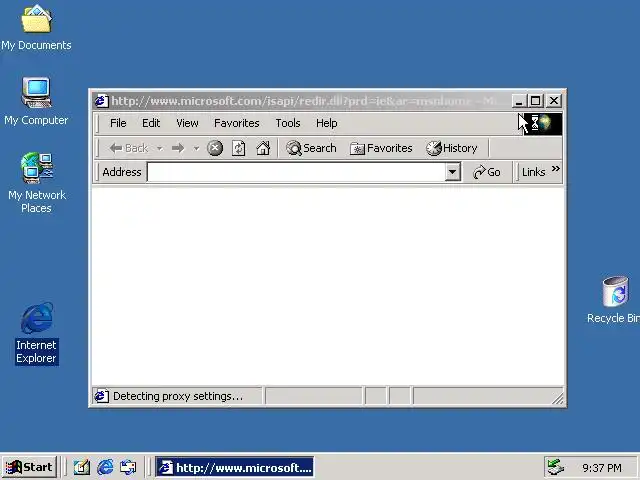This screenshot has height=480, width=640.
Task: Click the microsoft.com taskbar button
Action: pyautogui.click(x=235, y=467)
